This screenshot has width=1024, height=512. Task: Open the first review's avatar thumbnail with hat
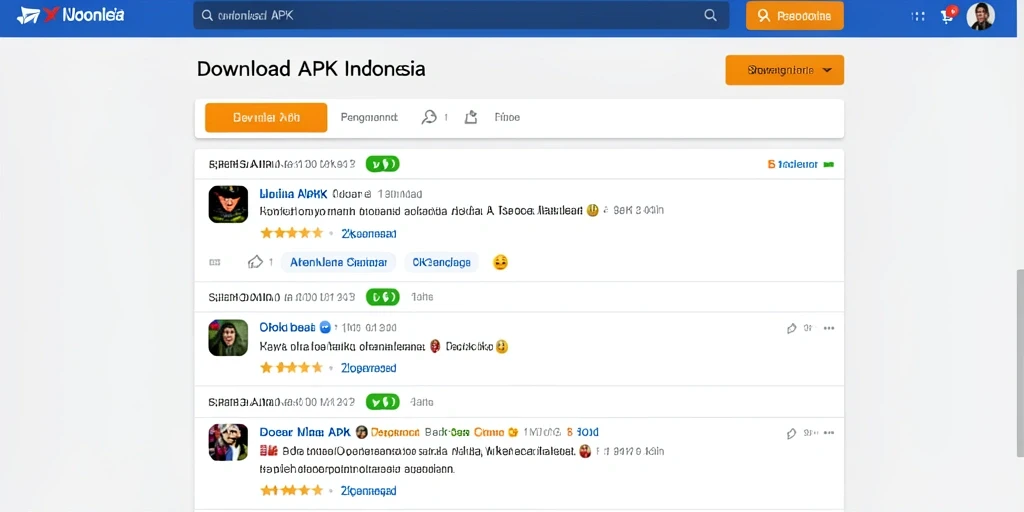(228, 204)
